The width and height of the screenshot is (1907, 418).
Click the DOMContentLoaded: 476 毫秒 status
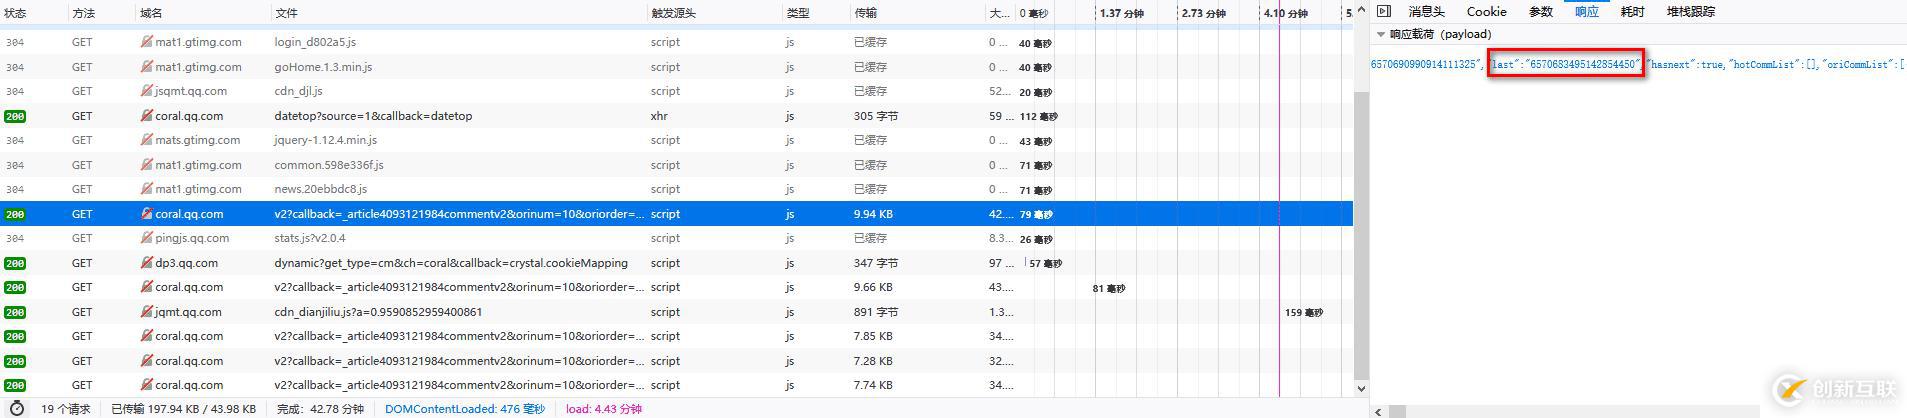(465, 409)
